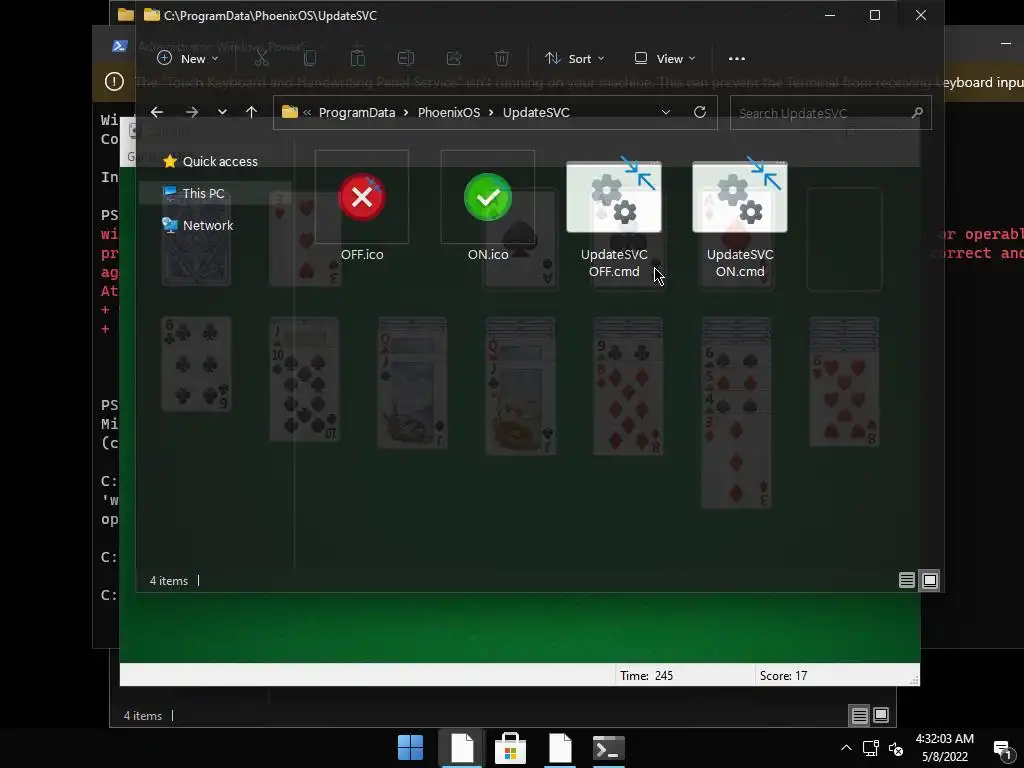
Task: Click the Solitaire Time status cell
Action: pyautogui.click(x=684, y=675)
